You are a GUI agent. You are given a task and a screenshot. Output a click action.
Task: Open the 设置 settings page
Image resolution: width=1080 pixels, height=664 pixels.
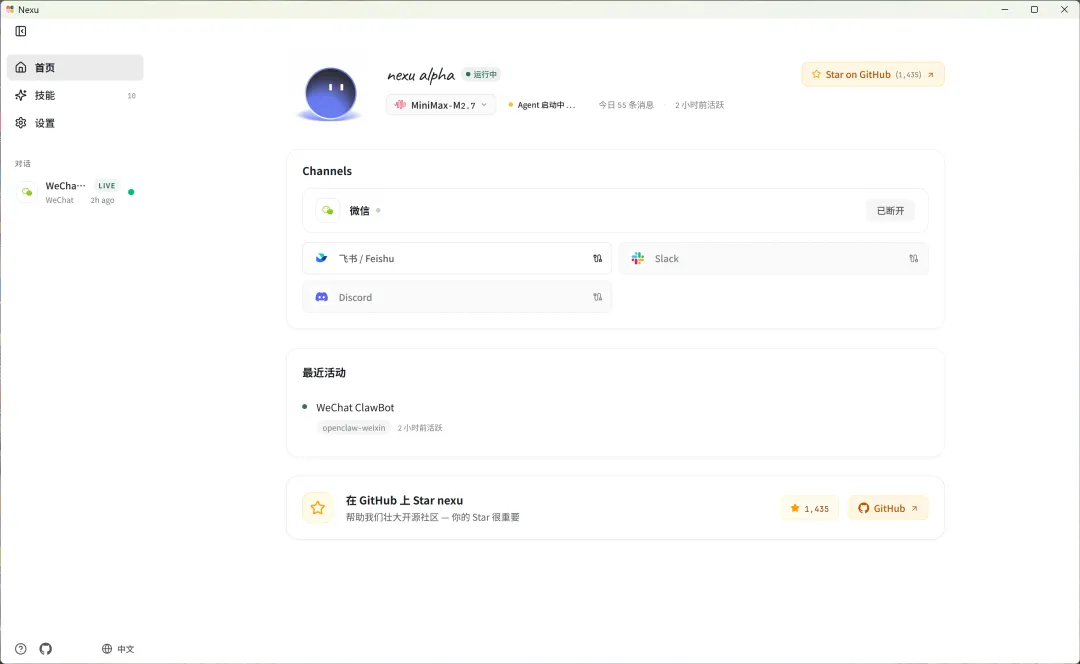75,123
